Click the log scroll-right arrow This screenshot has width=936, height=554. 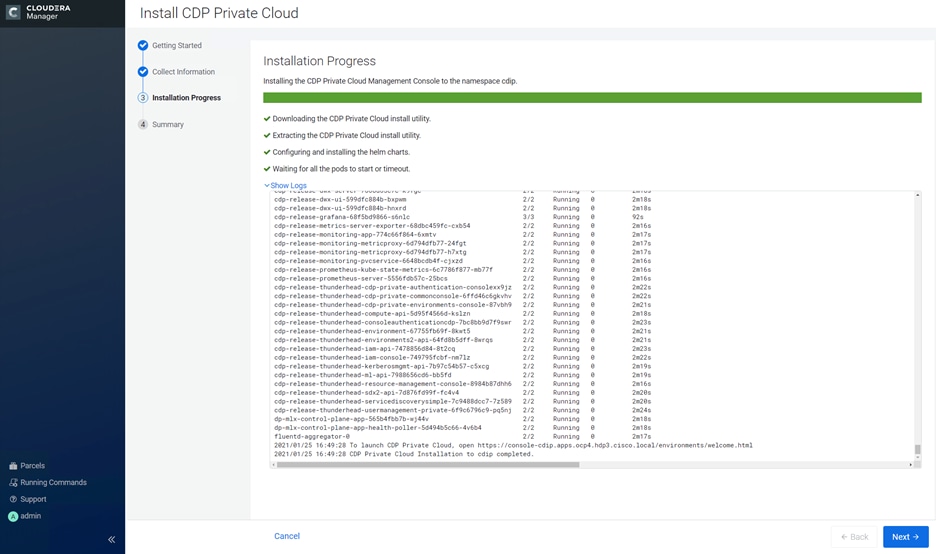click(x=911, y=464)
